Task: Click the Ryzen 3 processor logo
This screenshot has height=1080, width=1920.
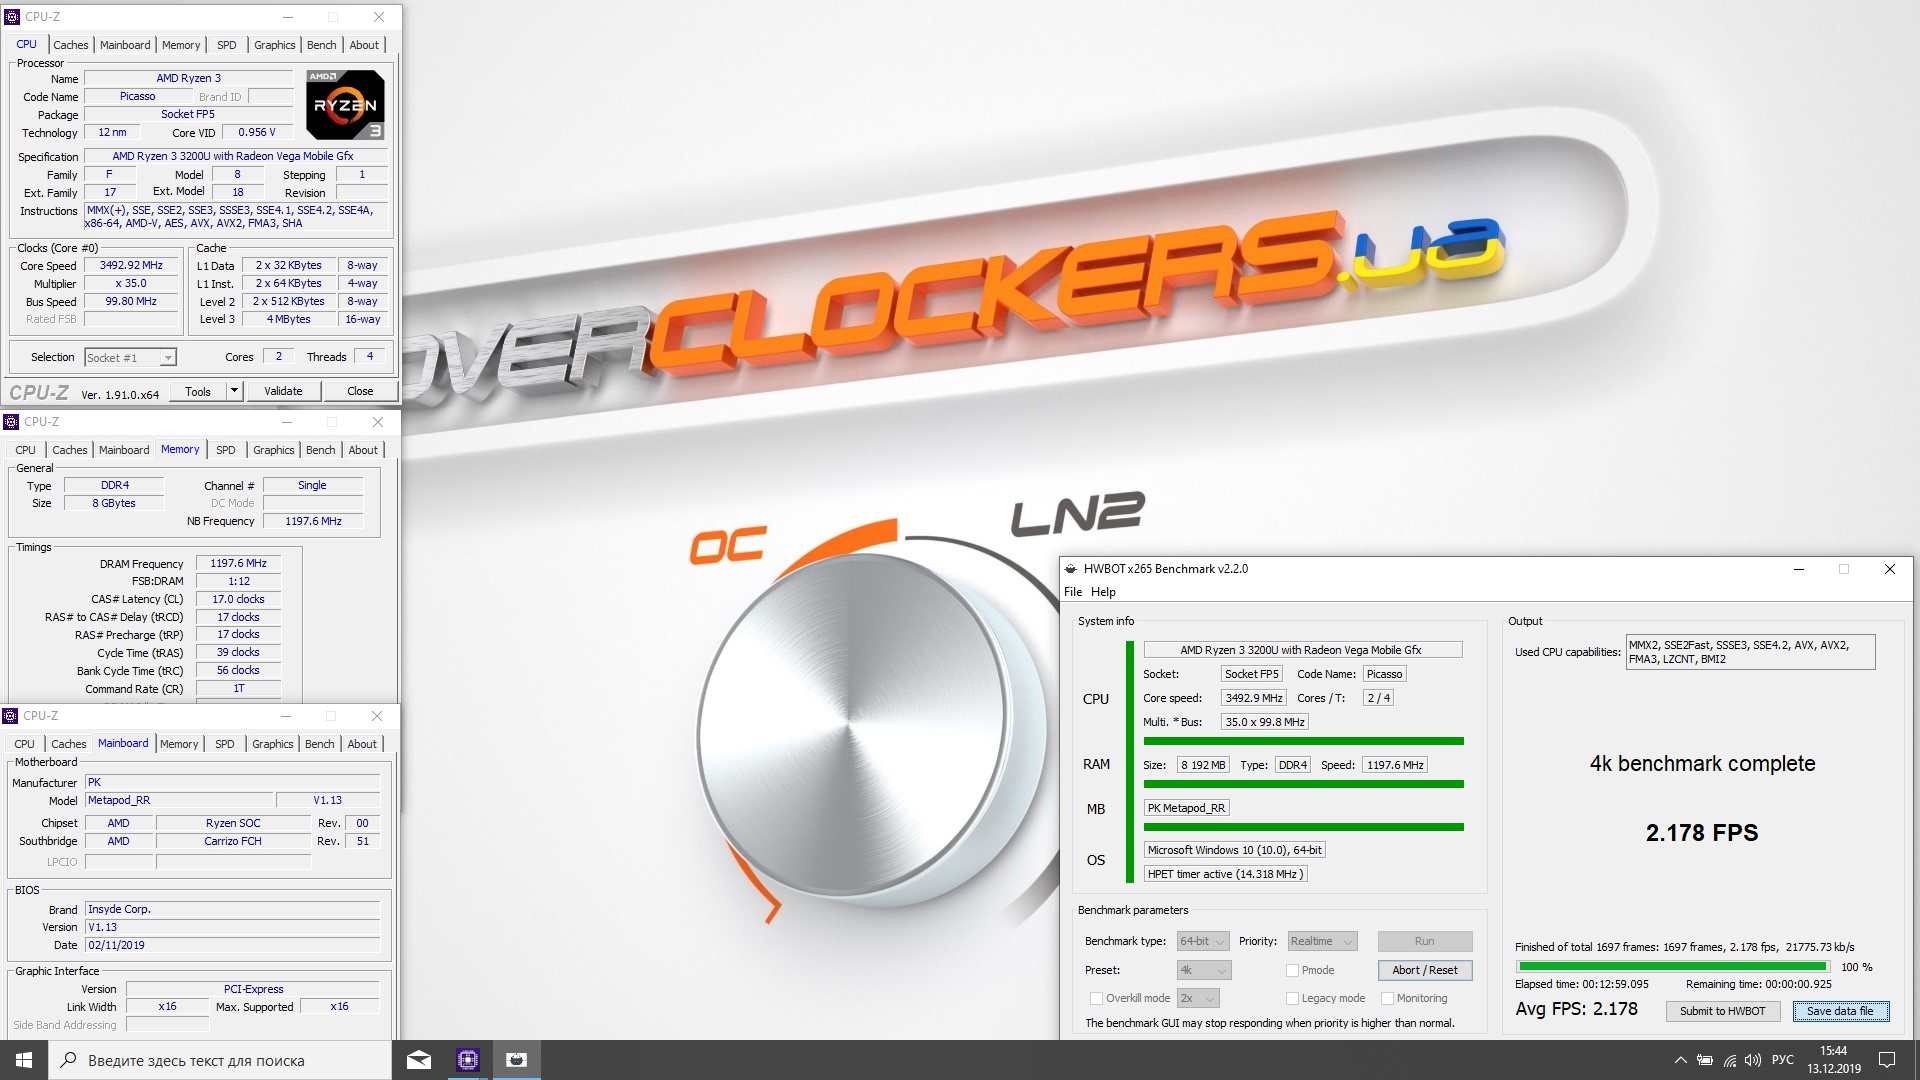Action: [x=345, y=104]
